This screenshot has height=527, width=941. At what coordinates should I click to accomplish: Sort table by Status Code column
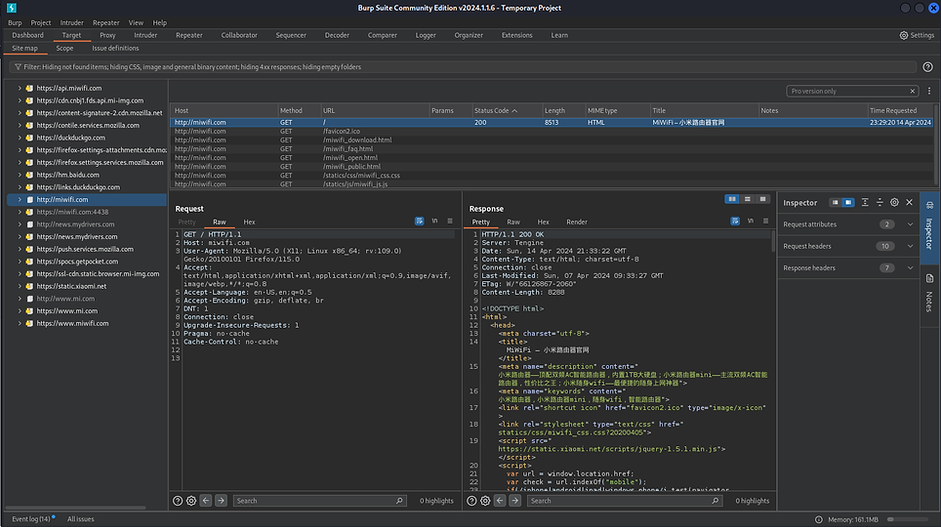click(505, 110)
